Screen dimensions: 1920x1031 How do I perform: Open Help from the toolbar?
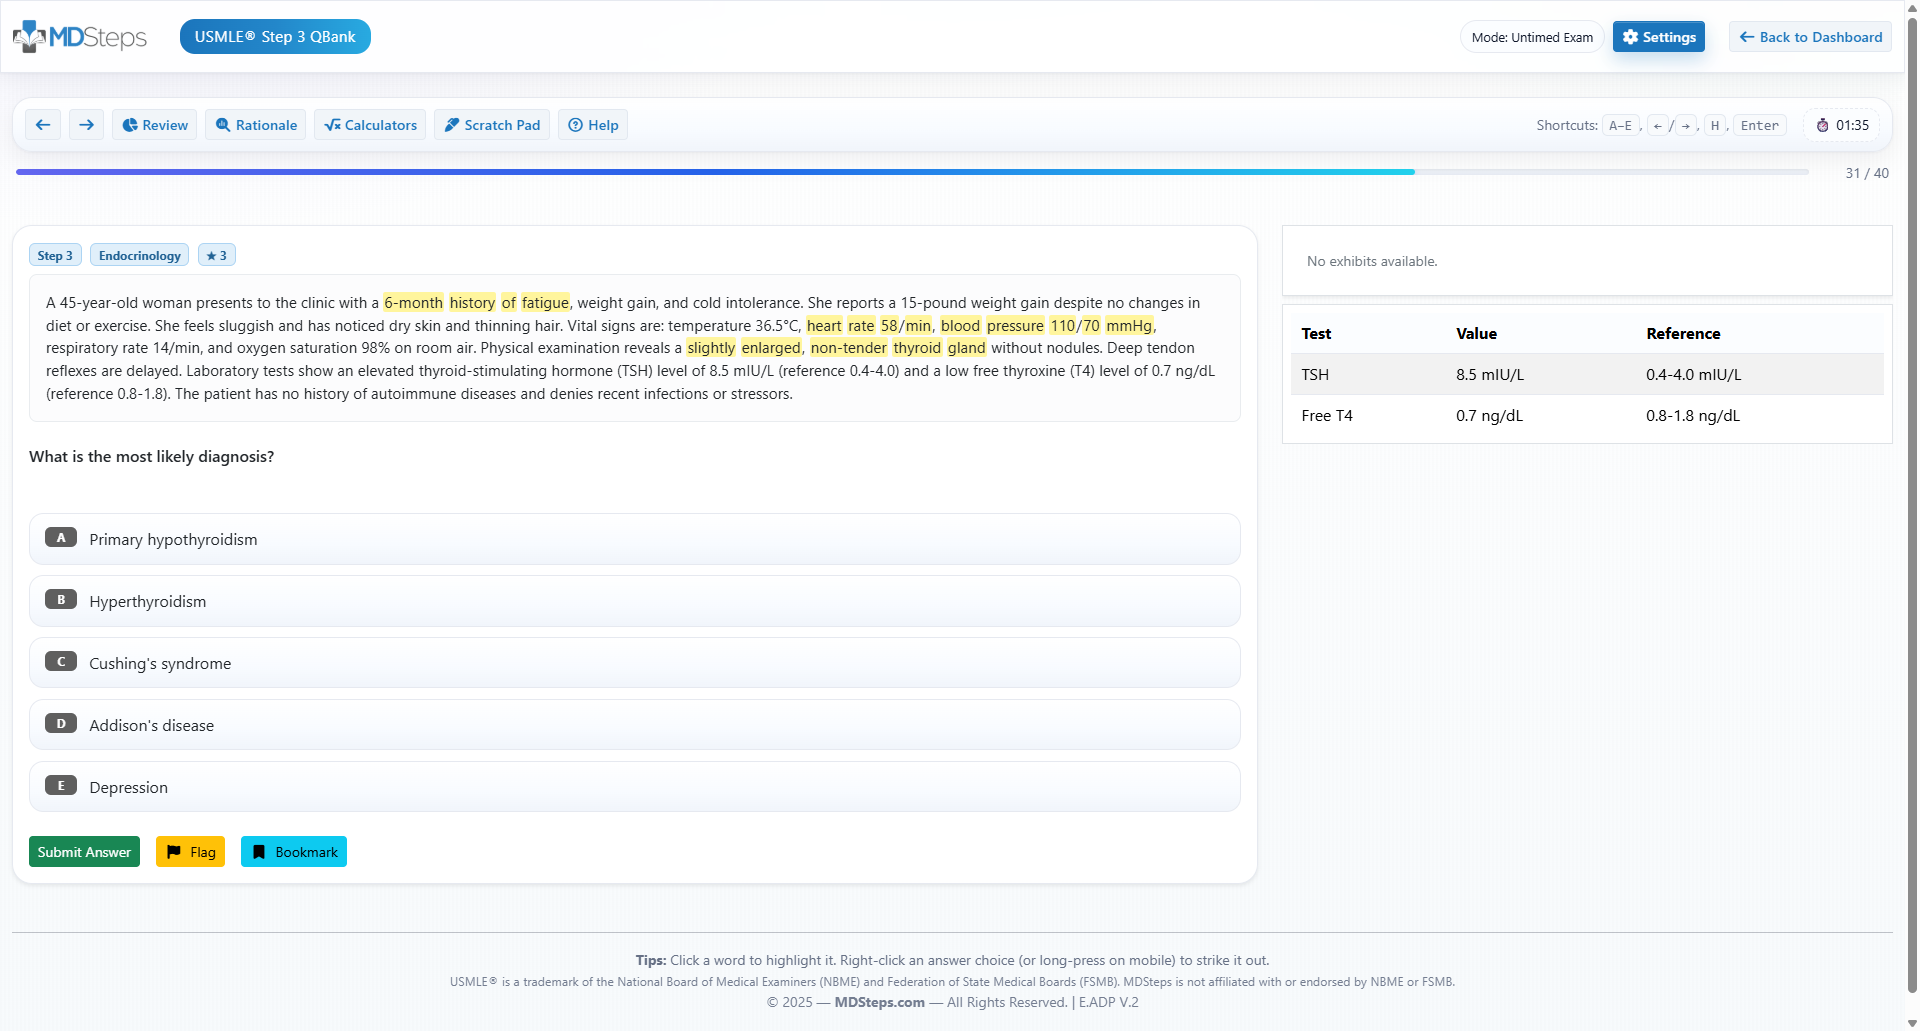pos(593,125)
